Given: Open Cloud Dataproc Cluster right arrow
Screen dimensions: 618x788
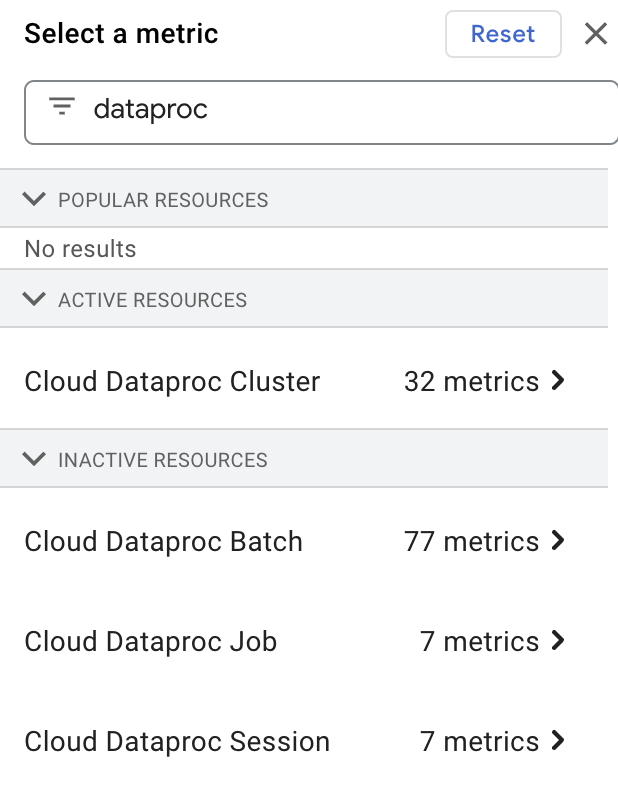Looking at the screenshot, I should 559,381.
